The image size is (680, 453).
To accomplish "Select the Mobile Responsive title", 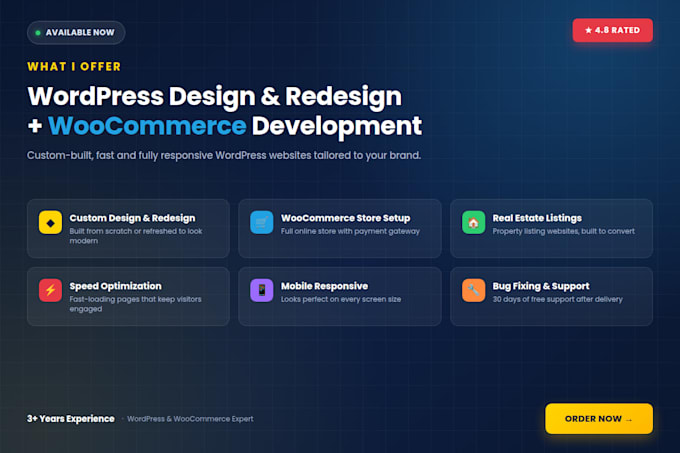I will coord(324,286).
